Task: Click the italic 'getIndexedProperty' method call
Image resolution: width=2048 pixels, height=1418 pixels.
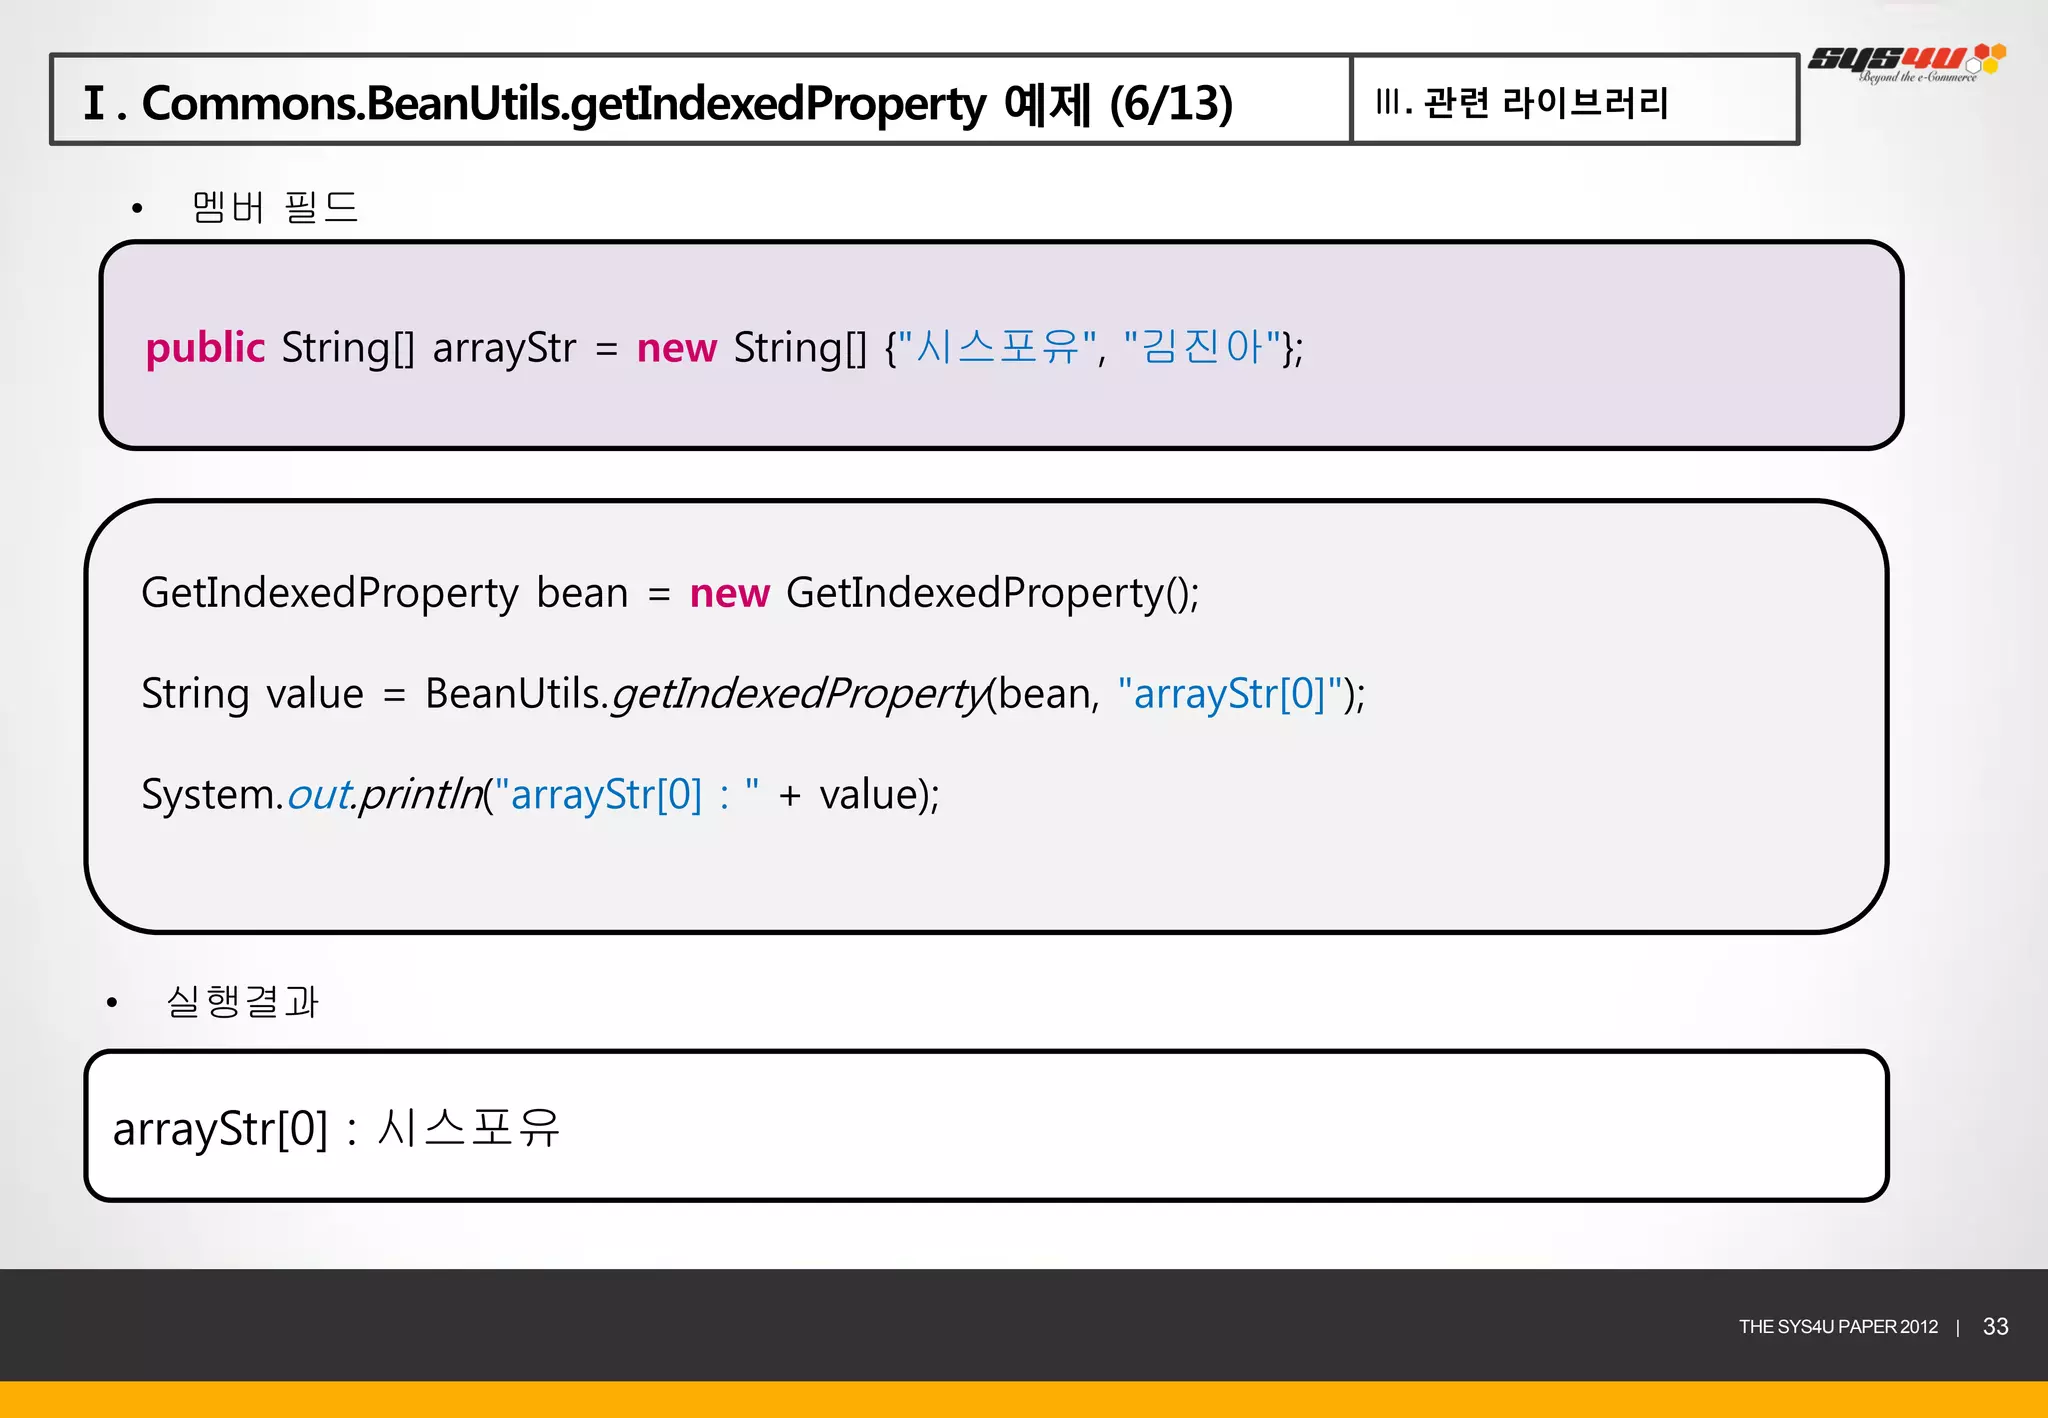Action: point(800,694)
